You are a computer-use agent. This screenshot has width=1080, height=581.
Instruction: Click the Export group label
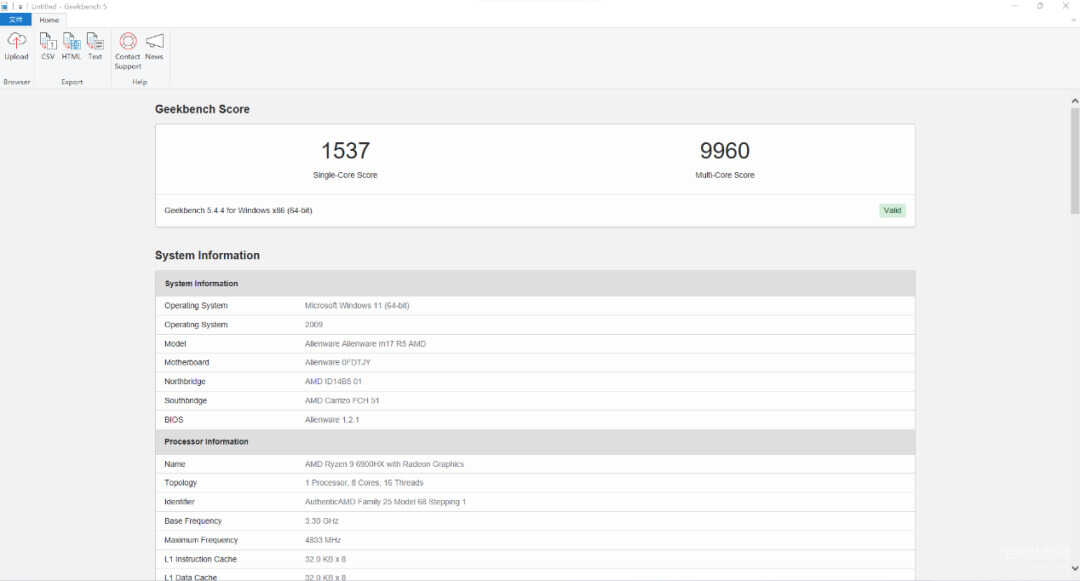tap(72, 82)
